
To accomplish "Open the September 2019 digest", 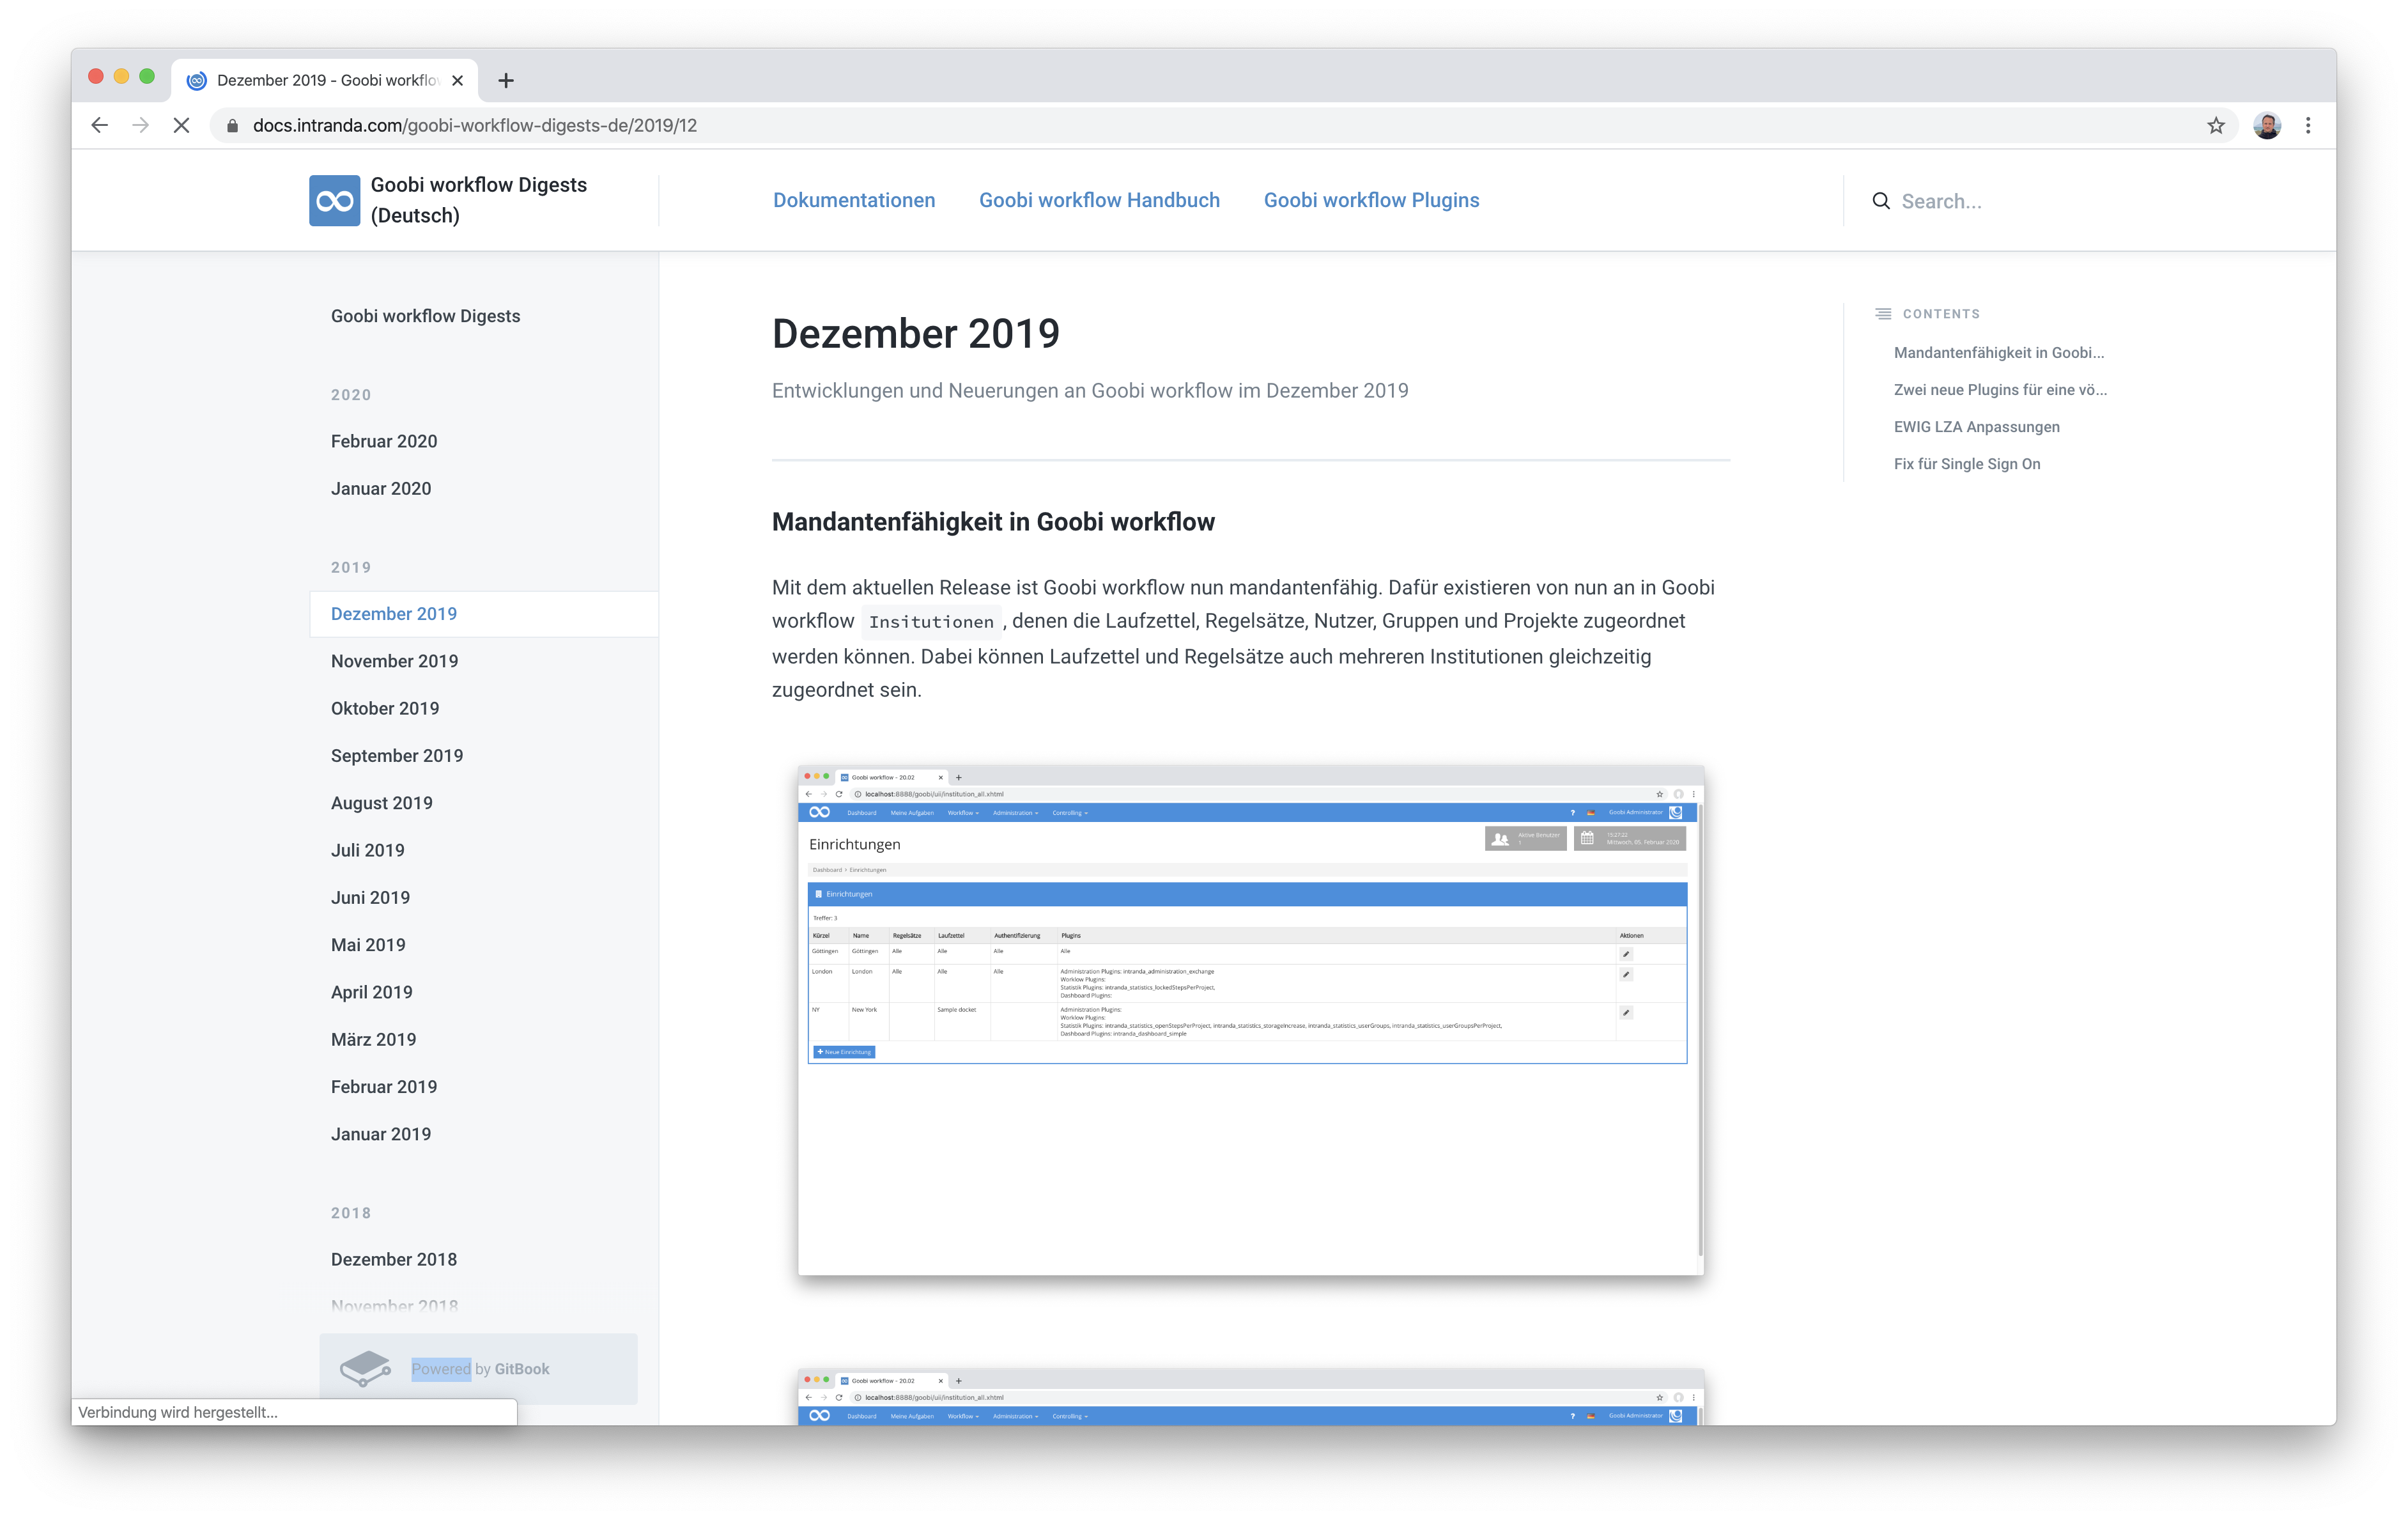I will 397,755.
